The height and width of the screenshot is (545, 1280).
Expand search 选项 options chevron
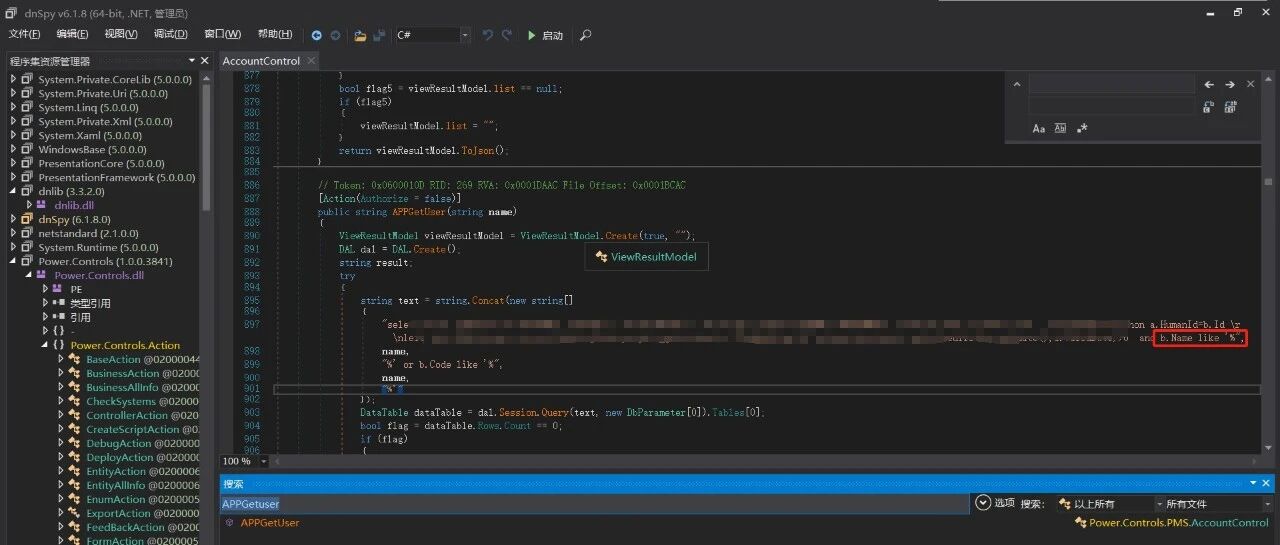[x=983, y=503]
